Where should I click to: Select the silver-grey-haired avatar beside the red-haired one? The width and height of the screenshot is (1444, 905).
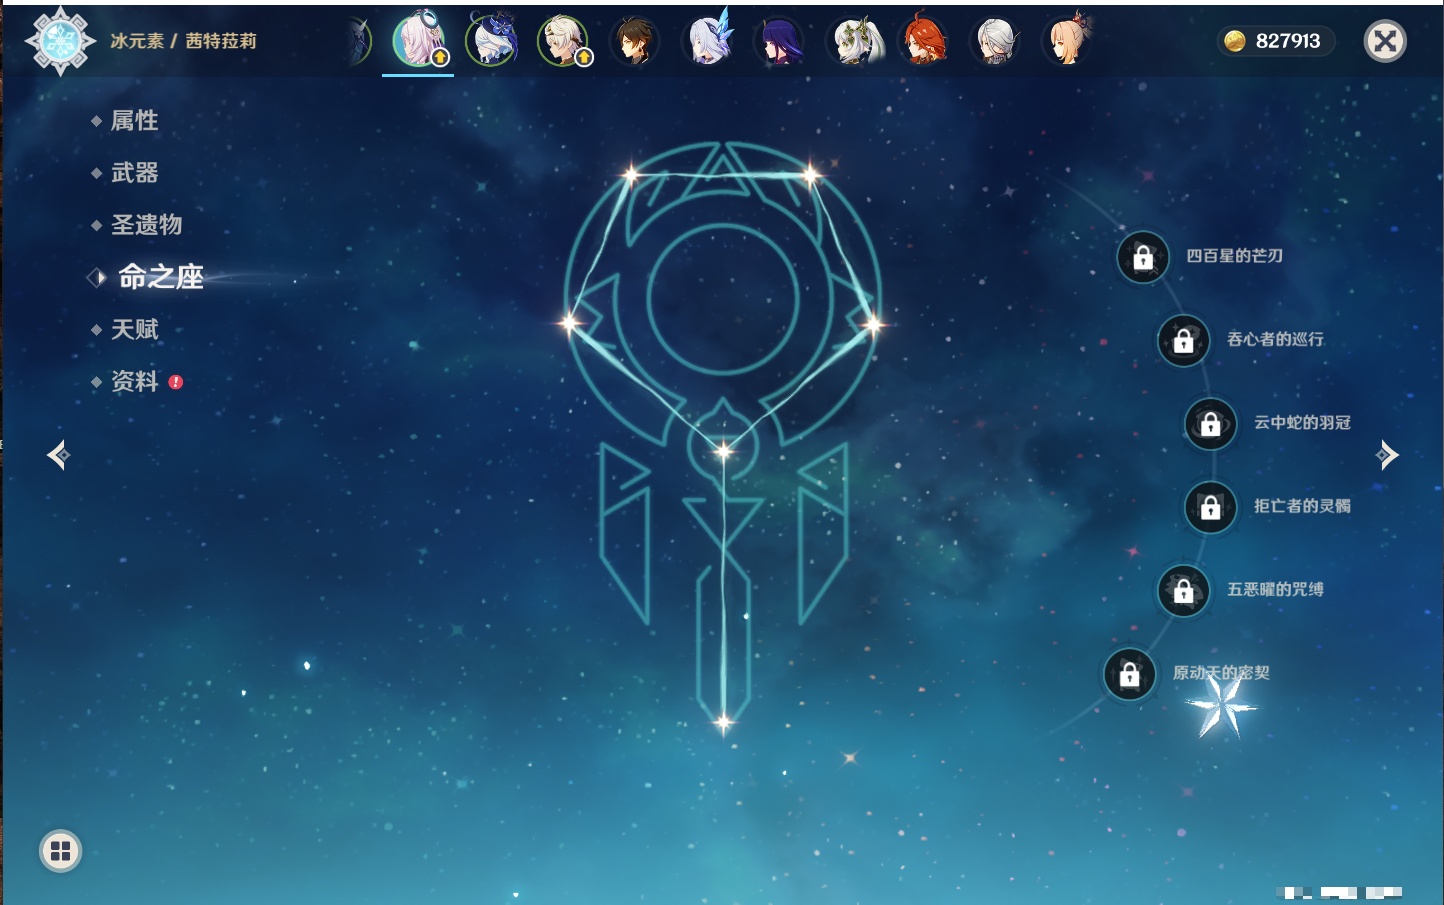[x=995, y=41]
